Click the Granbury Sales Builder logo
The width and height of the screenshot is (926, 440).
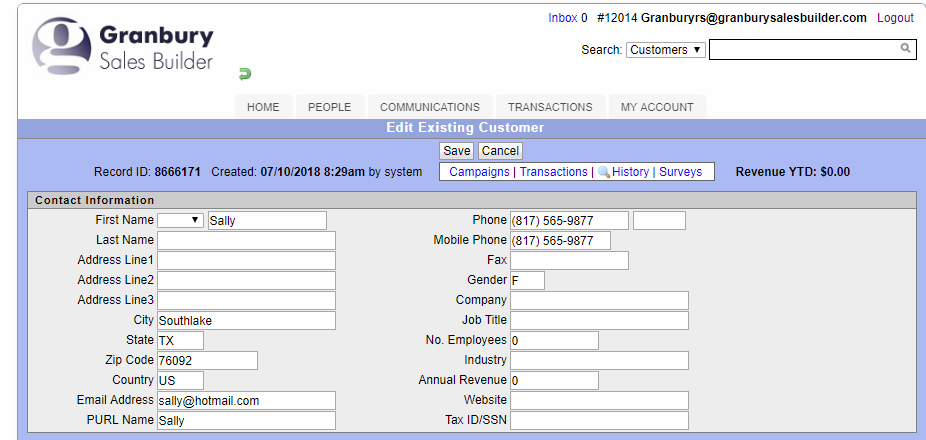click(x=123, y=45)
